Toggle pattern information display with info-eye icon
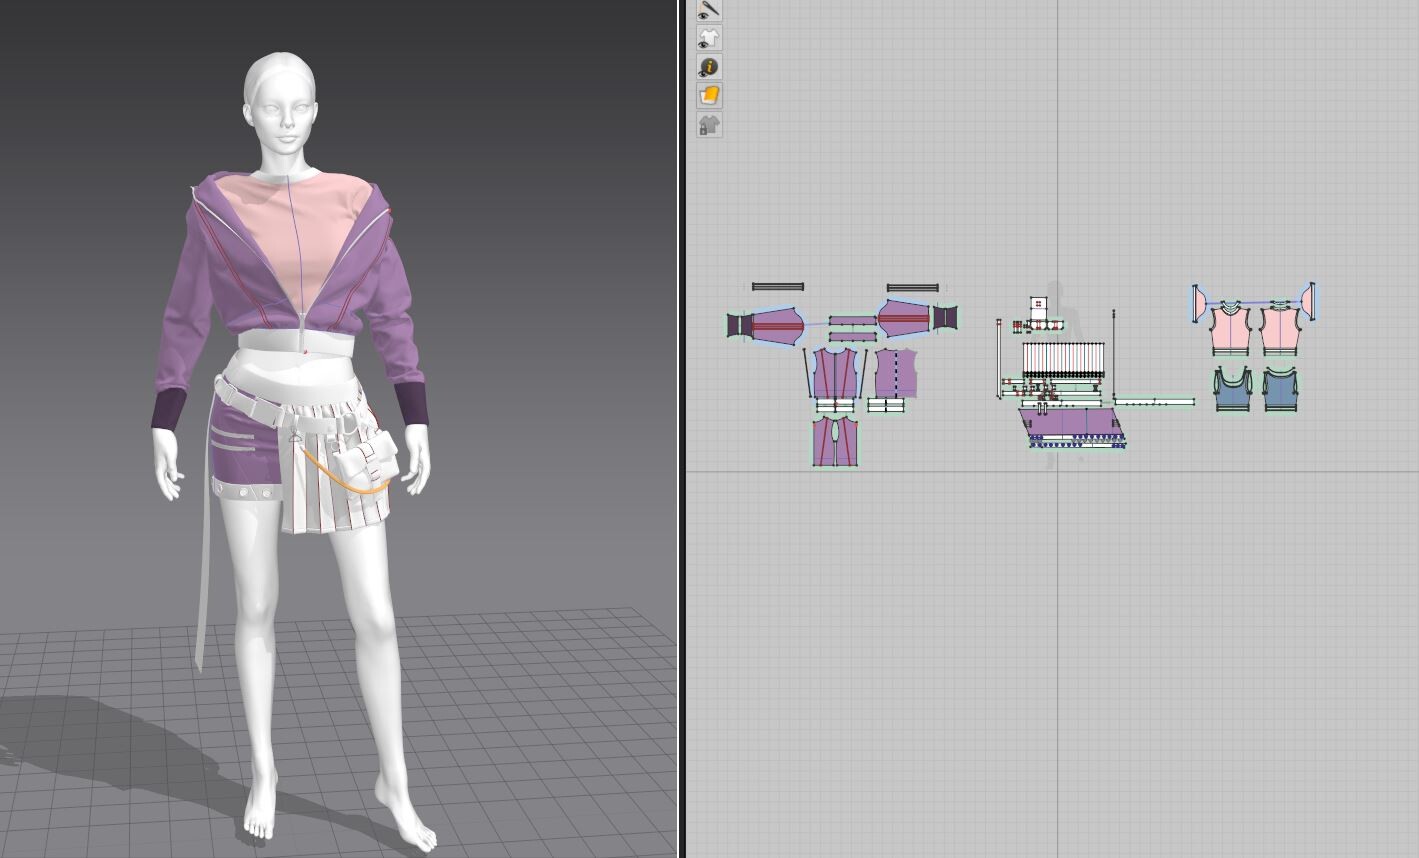Screen dimensions: 1419x858 tap(710, 66)
